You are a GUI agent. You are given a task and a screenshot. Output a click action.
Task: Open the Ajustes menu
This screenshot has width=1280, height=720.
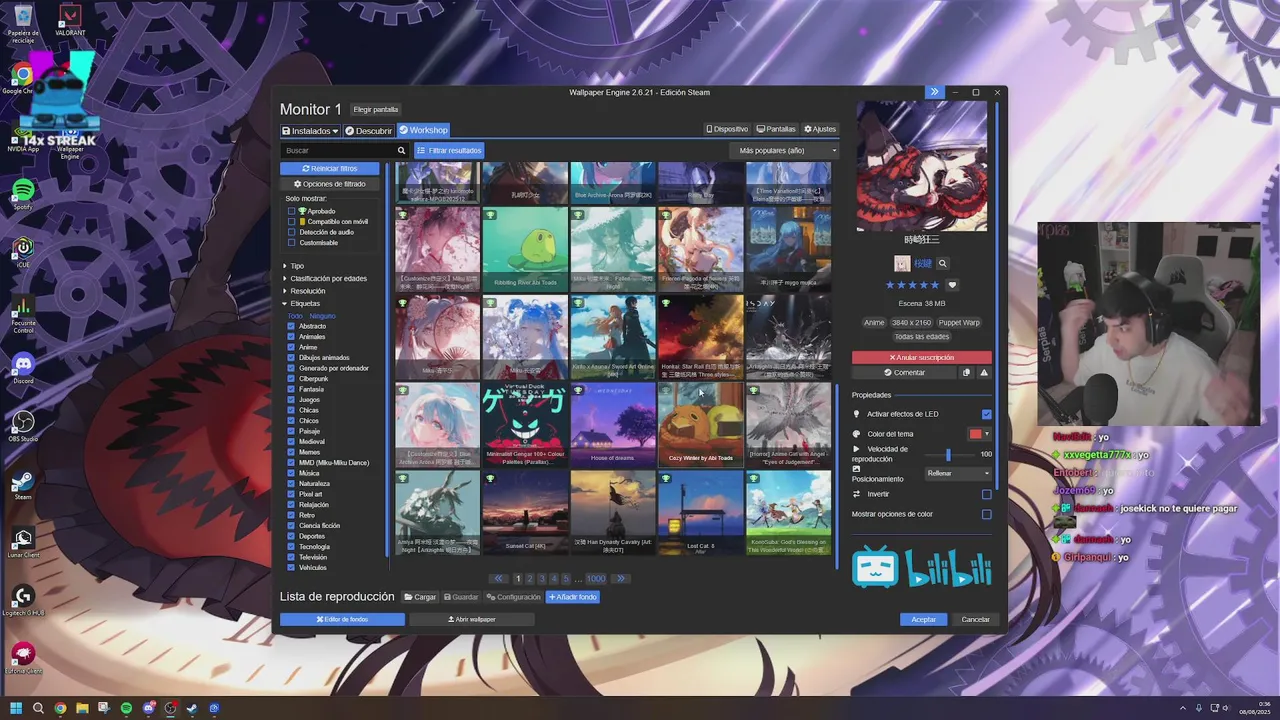point(820,129)
